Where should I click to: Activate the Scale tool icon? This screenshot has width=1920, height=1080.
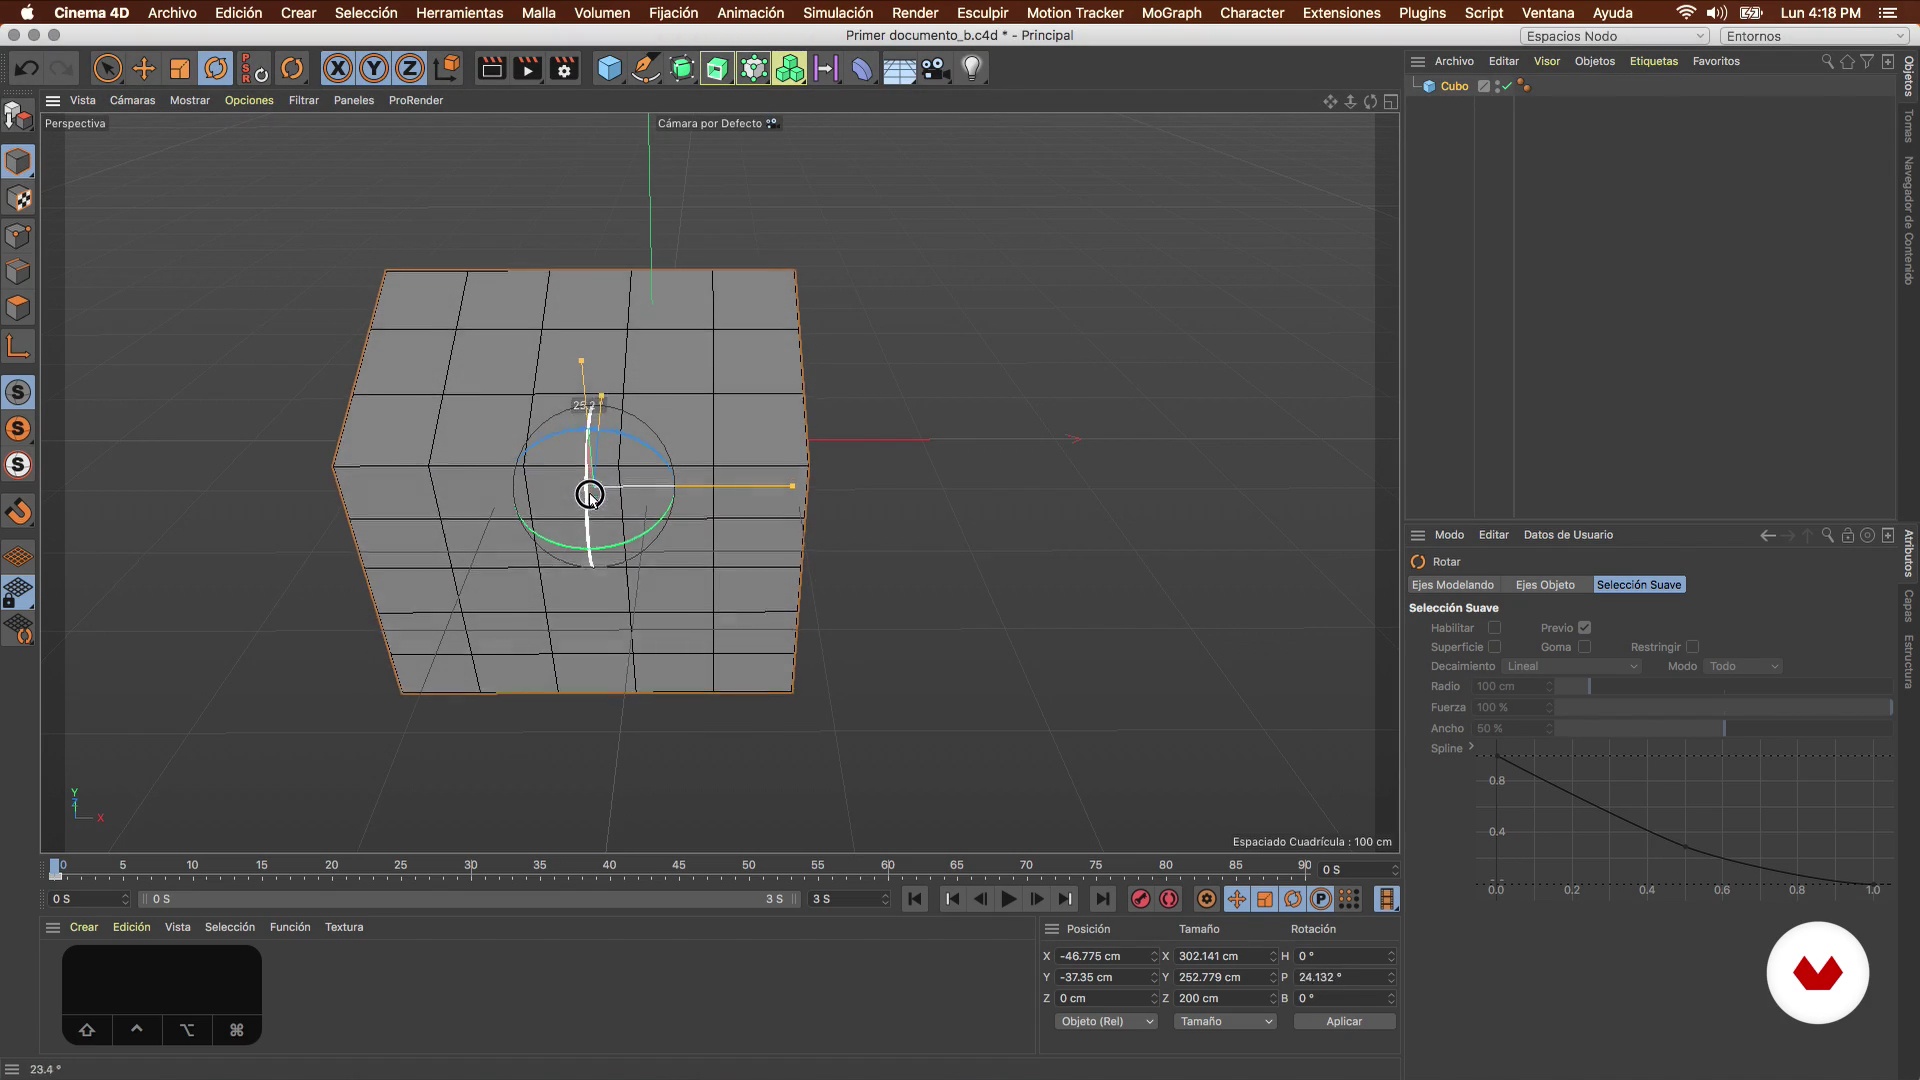tap(180, 69)
